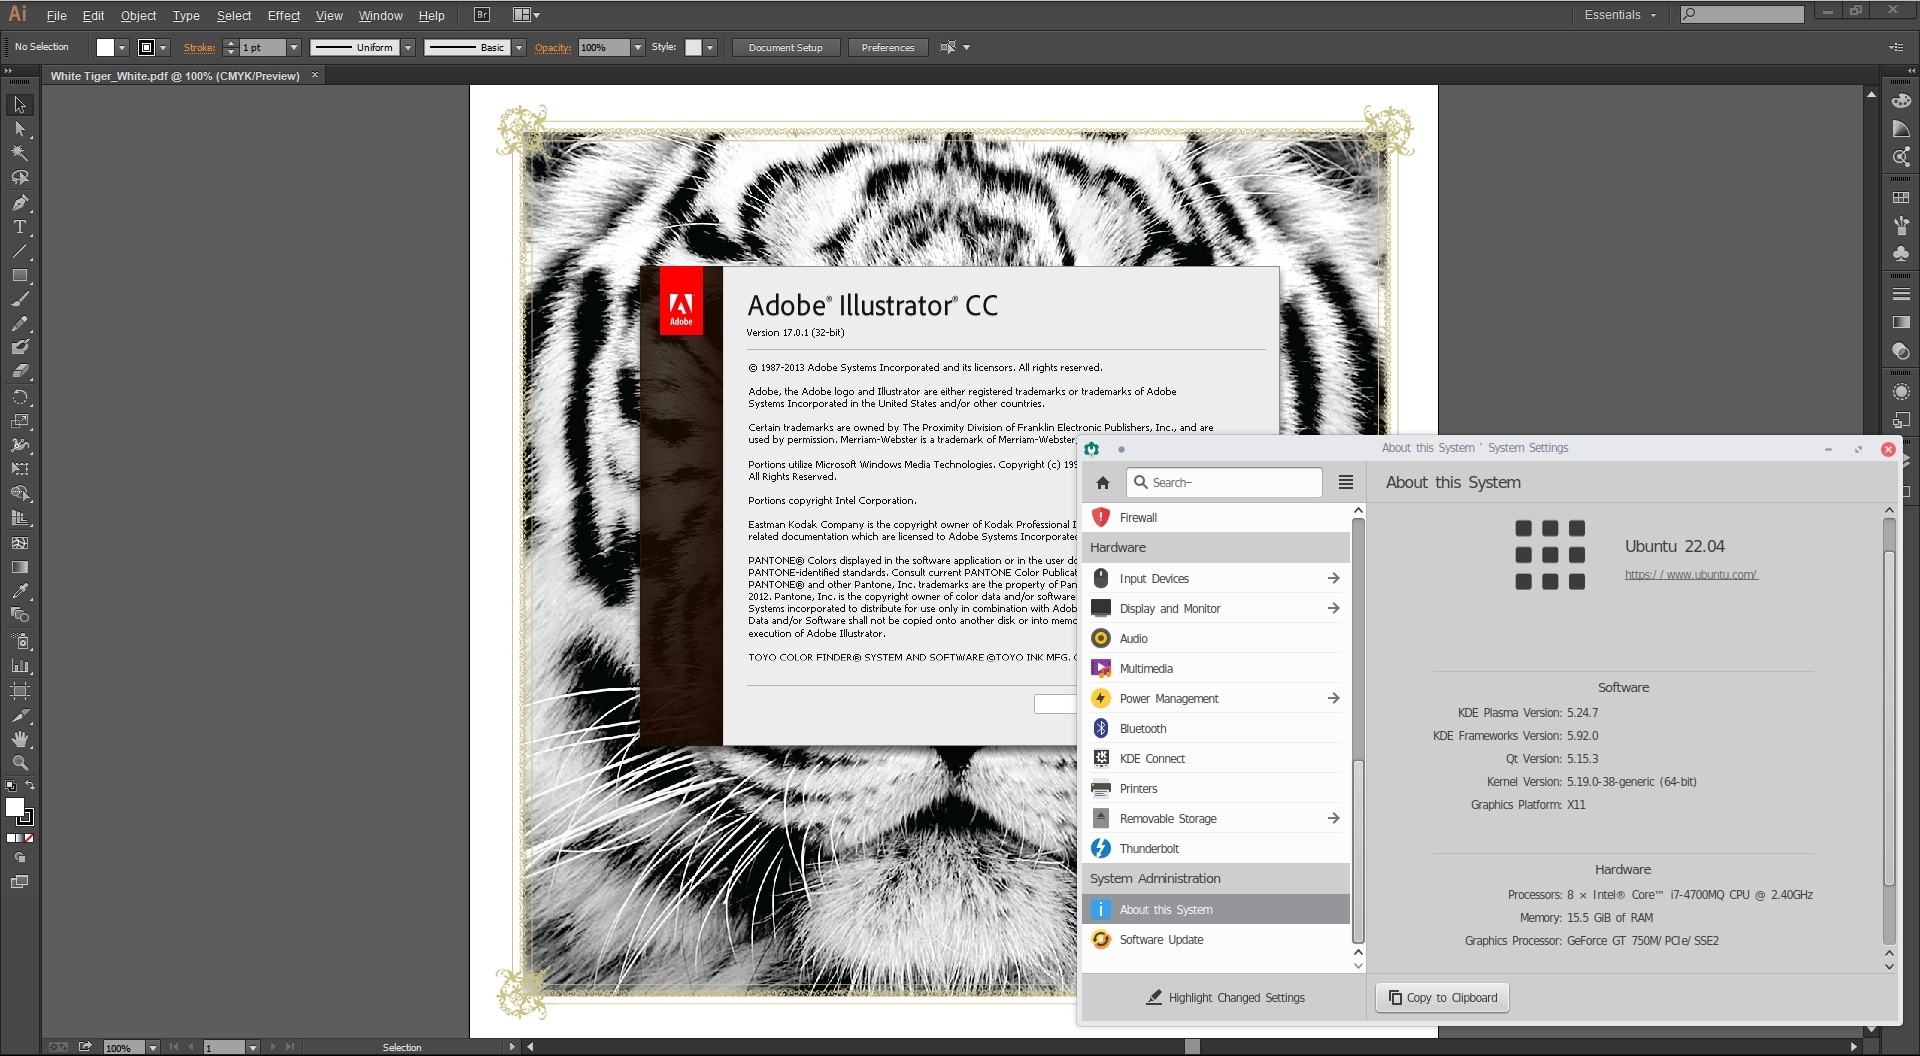
Task: Swap fill and stroke colors
Action: click(30, 786)
